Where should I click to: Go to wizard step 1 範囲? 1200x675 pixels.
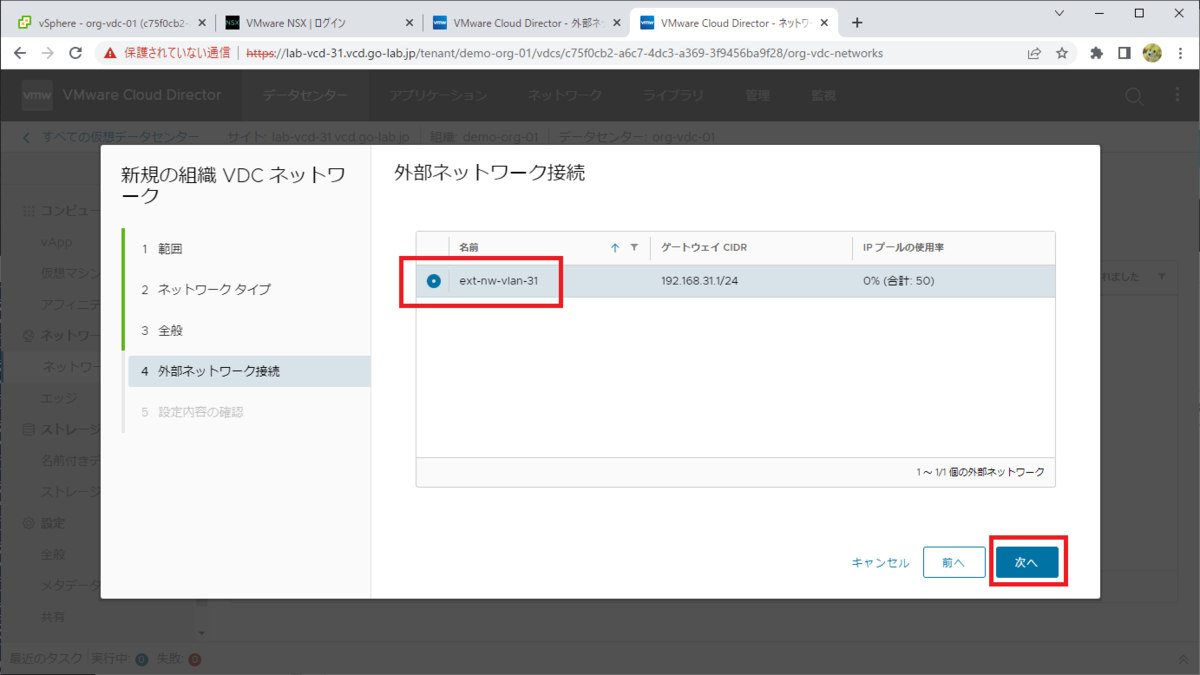click(x=162, y=249)
